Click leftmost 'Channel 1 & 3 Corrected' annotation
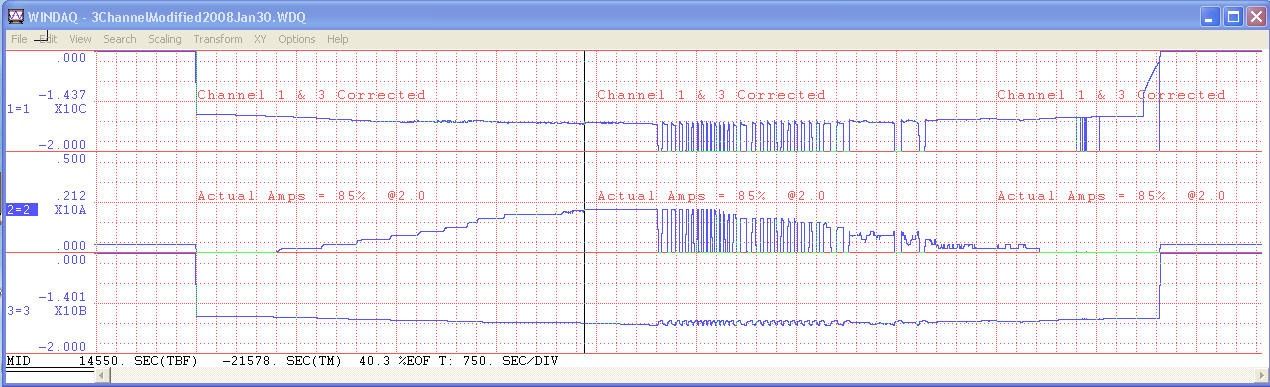1270x387 pixels. click(x=311, y=95)
